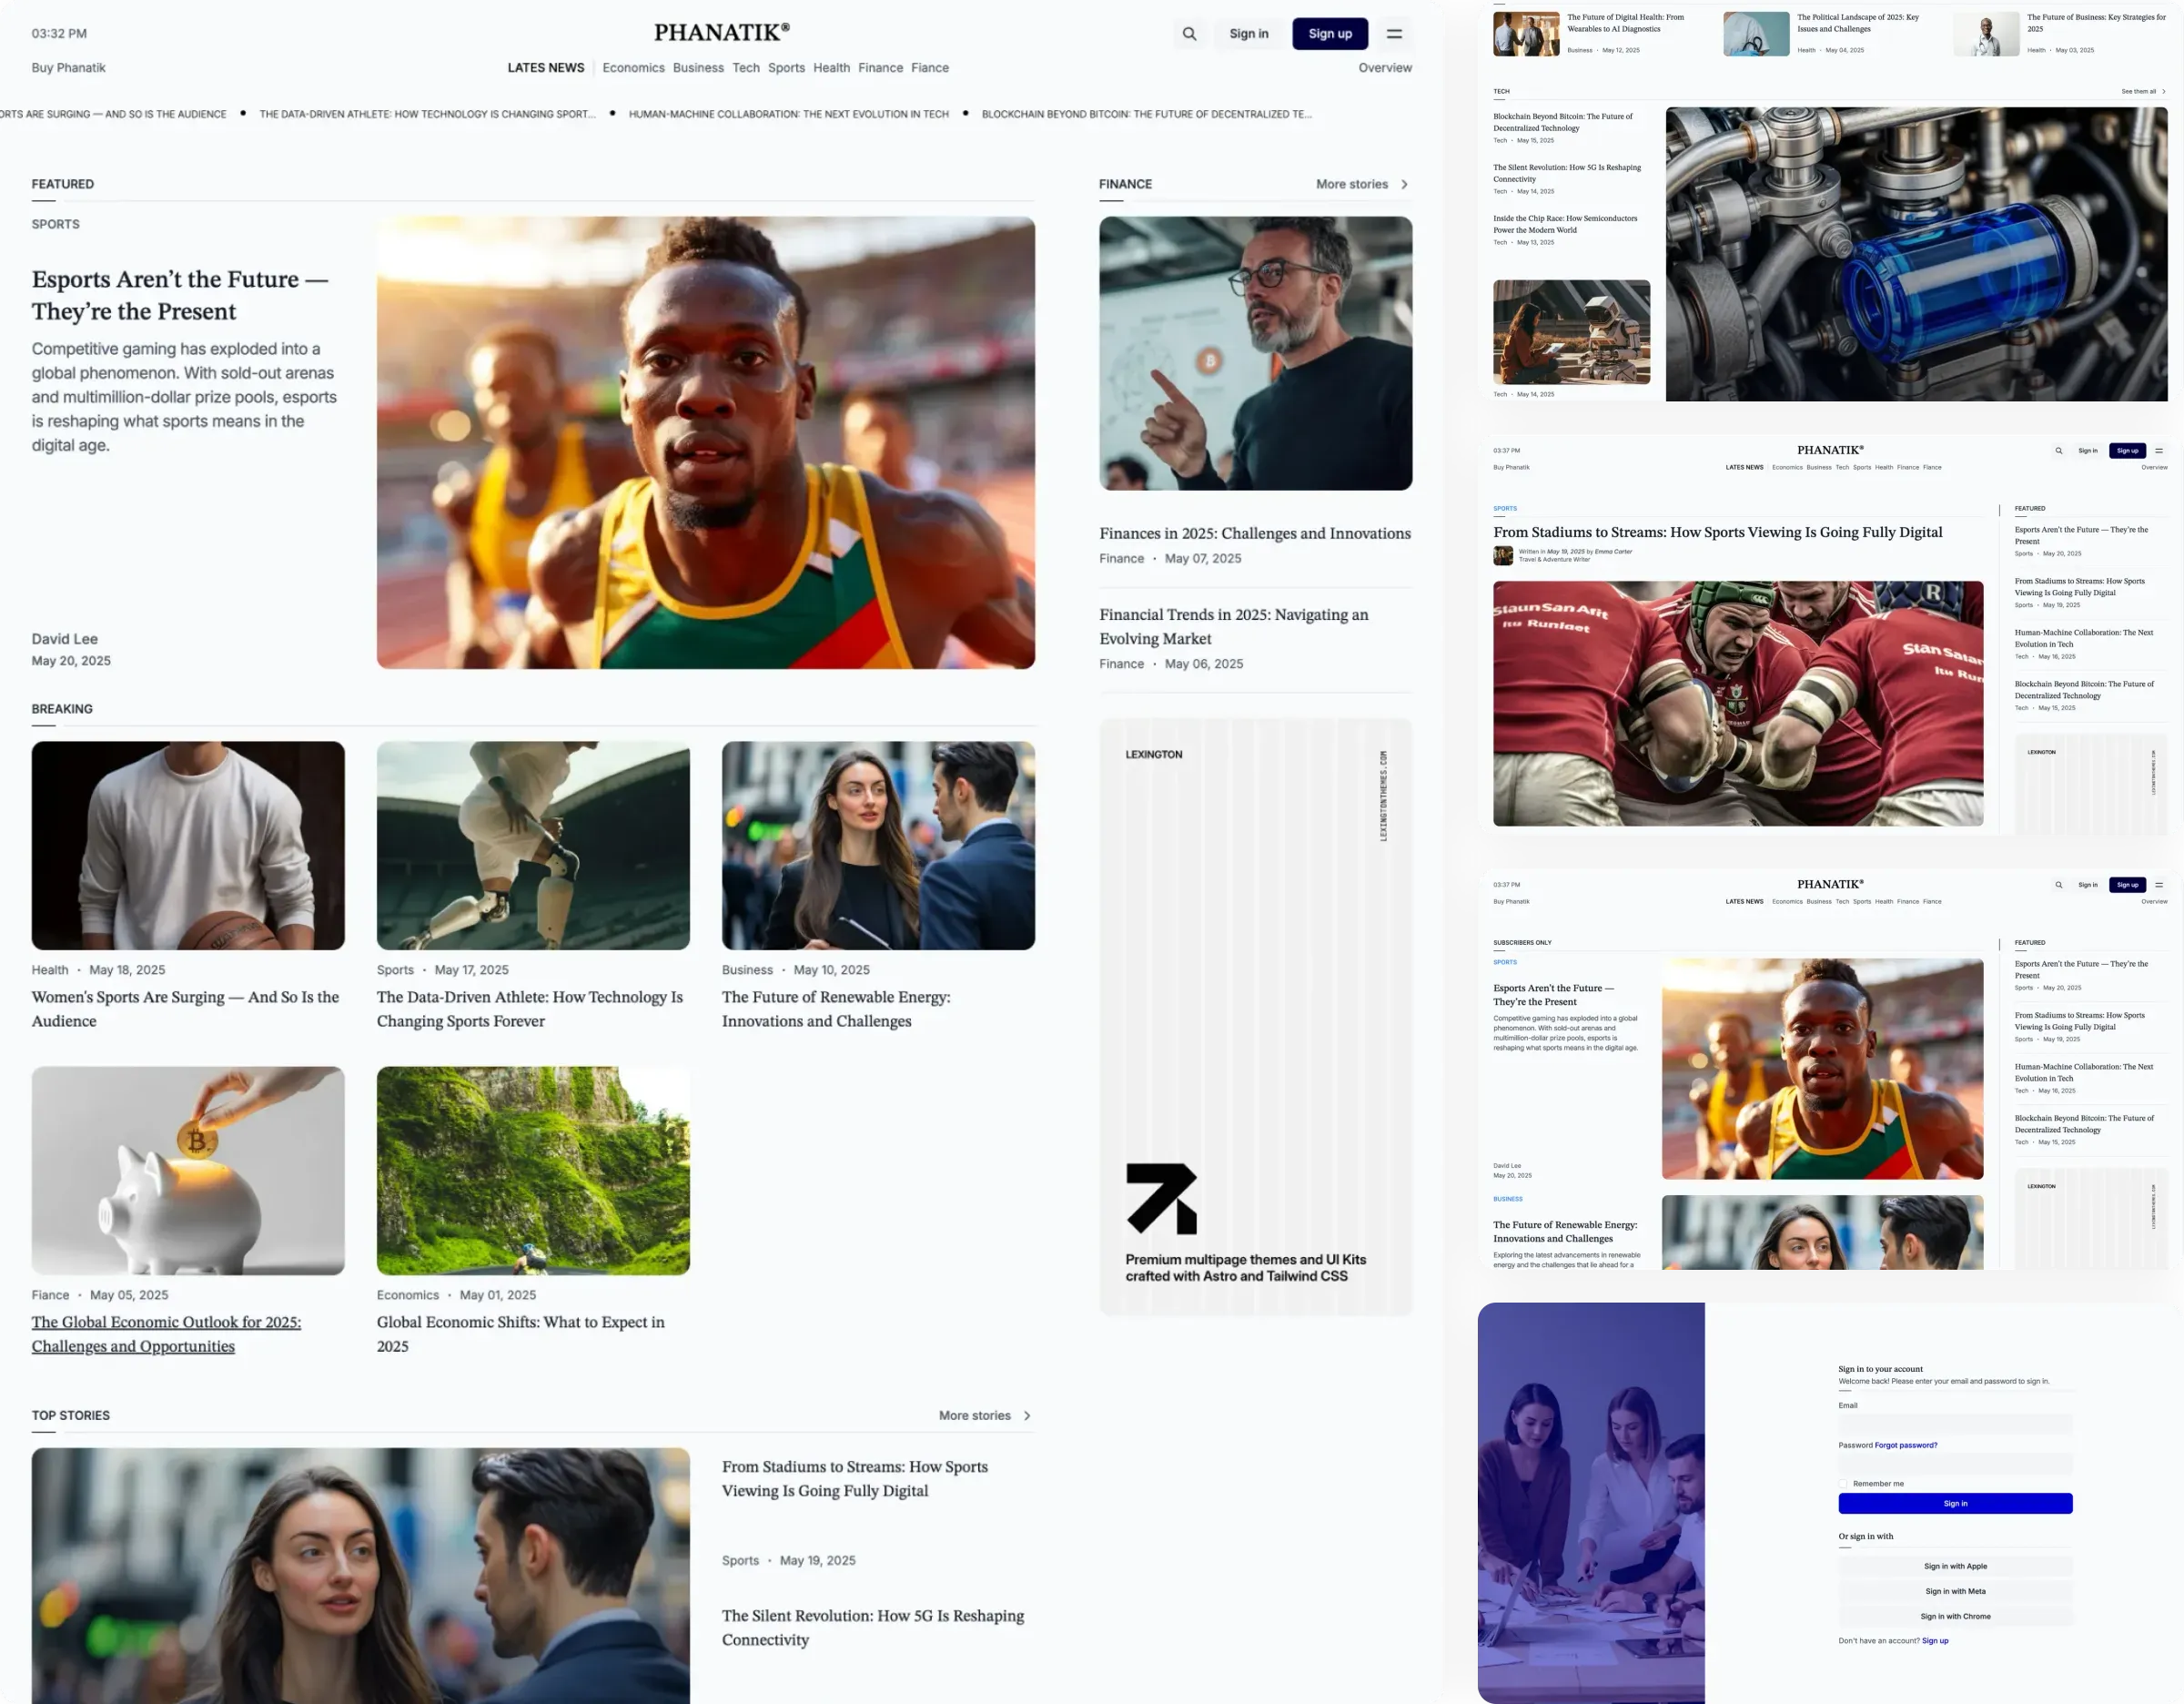The image size is (2184, 1704).
Task: Open 'The Silent Revolution: How 5G' top story
Action: pyautogui.click(x=873, y=1627)
